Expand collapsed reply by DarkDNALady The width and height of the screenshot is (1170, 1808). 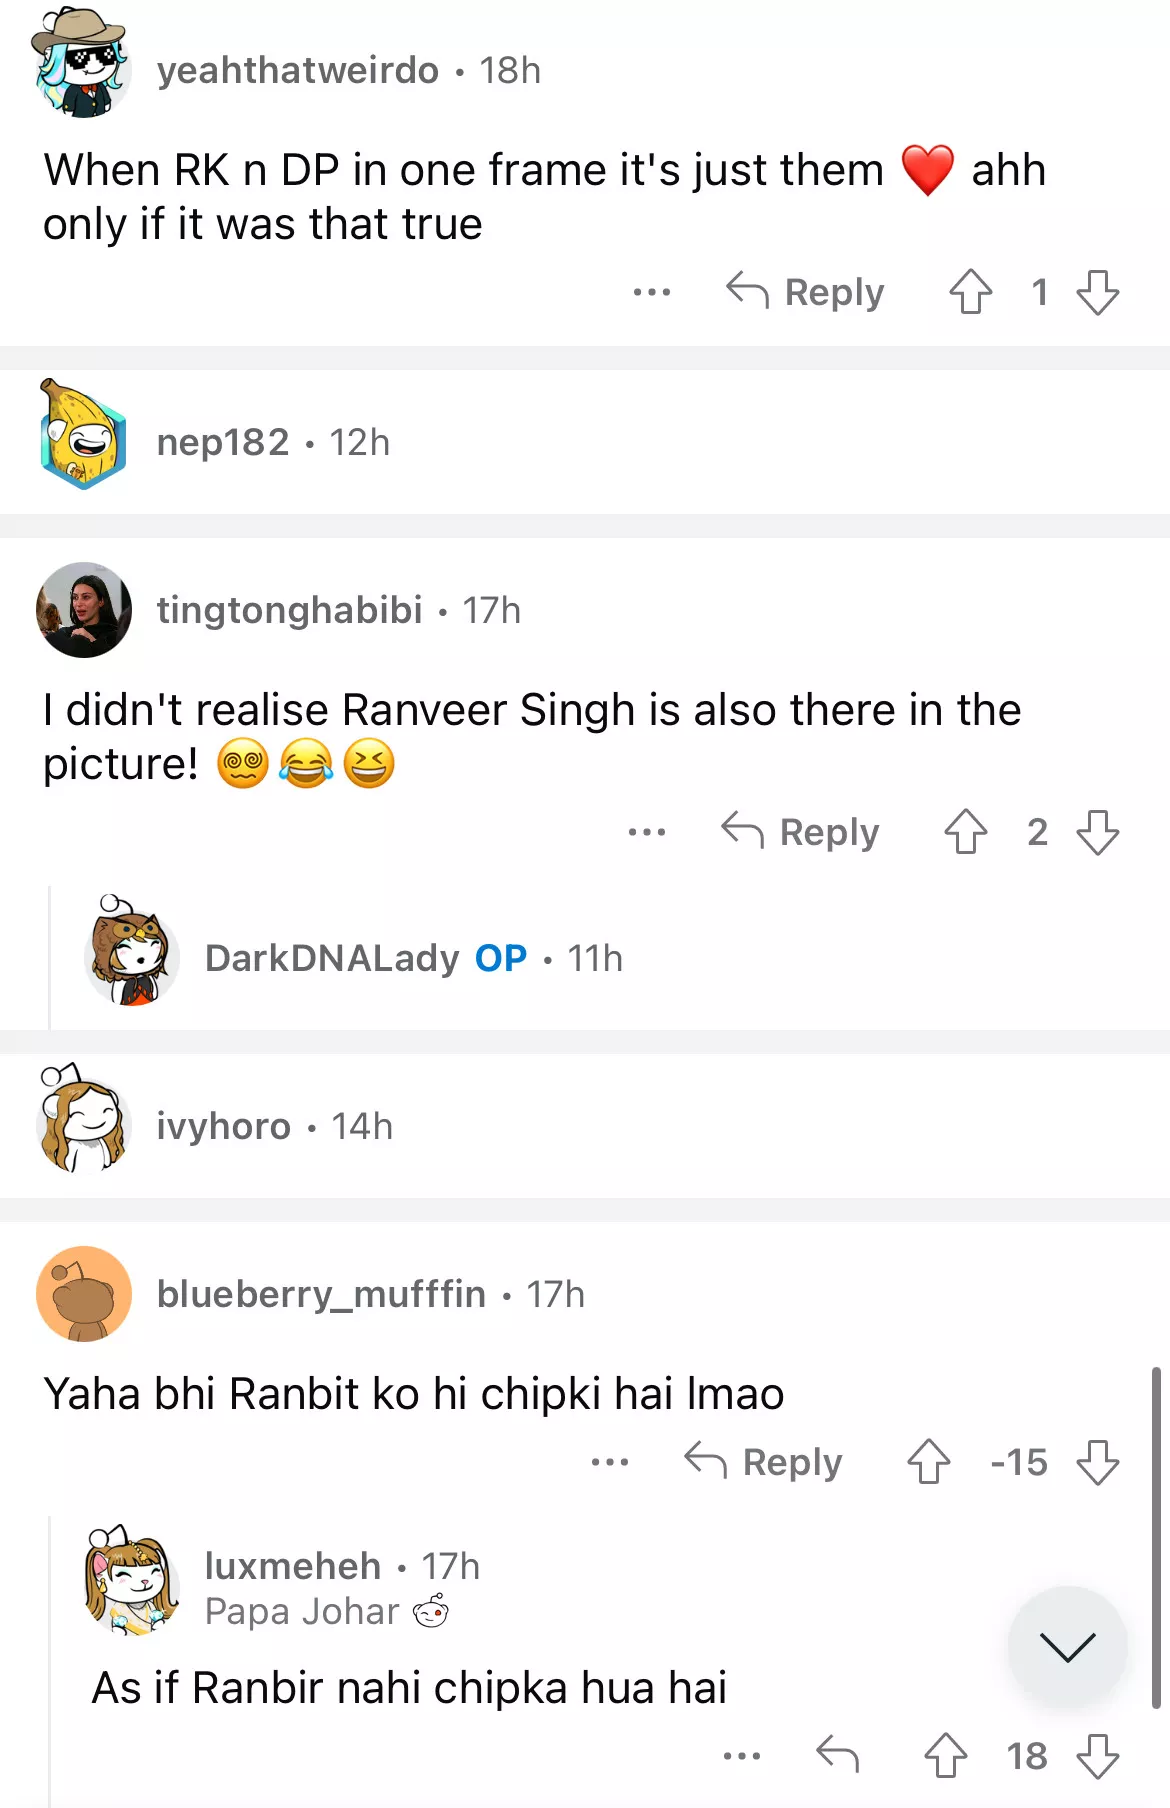coord(600,958)
